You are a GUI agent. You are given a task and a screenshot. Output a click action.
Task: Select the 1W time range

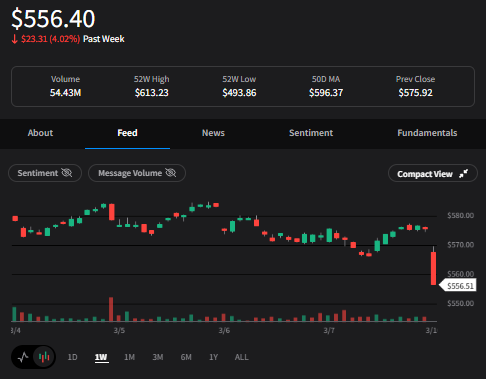click(x=101, y=357)
